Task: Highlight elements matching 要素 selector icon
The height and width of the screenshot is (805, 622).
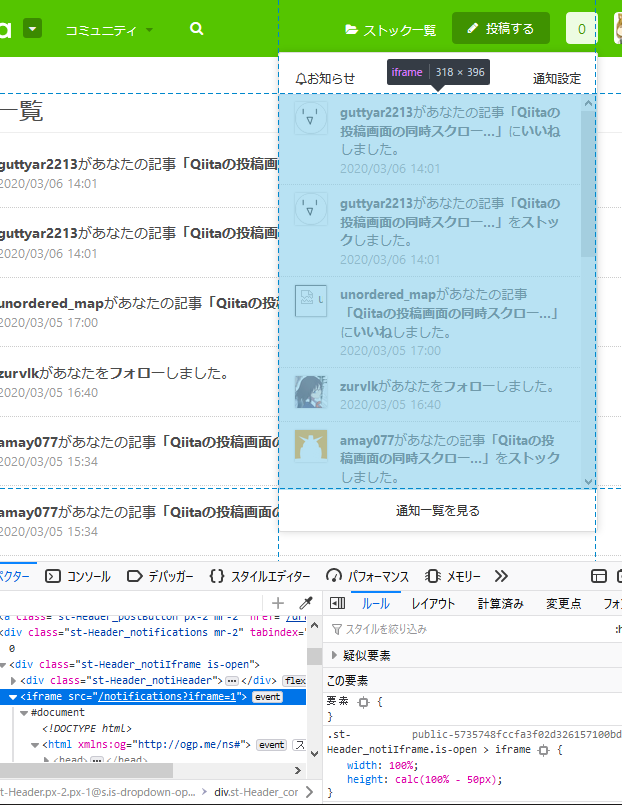Action: [363, 702]
